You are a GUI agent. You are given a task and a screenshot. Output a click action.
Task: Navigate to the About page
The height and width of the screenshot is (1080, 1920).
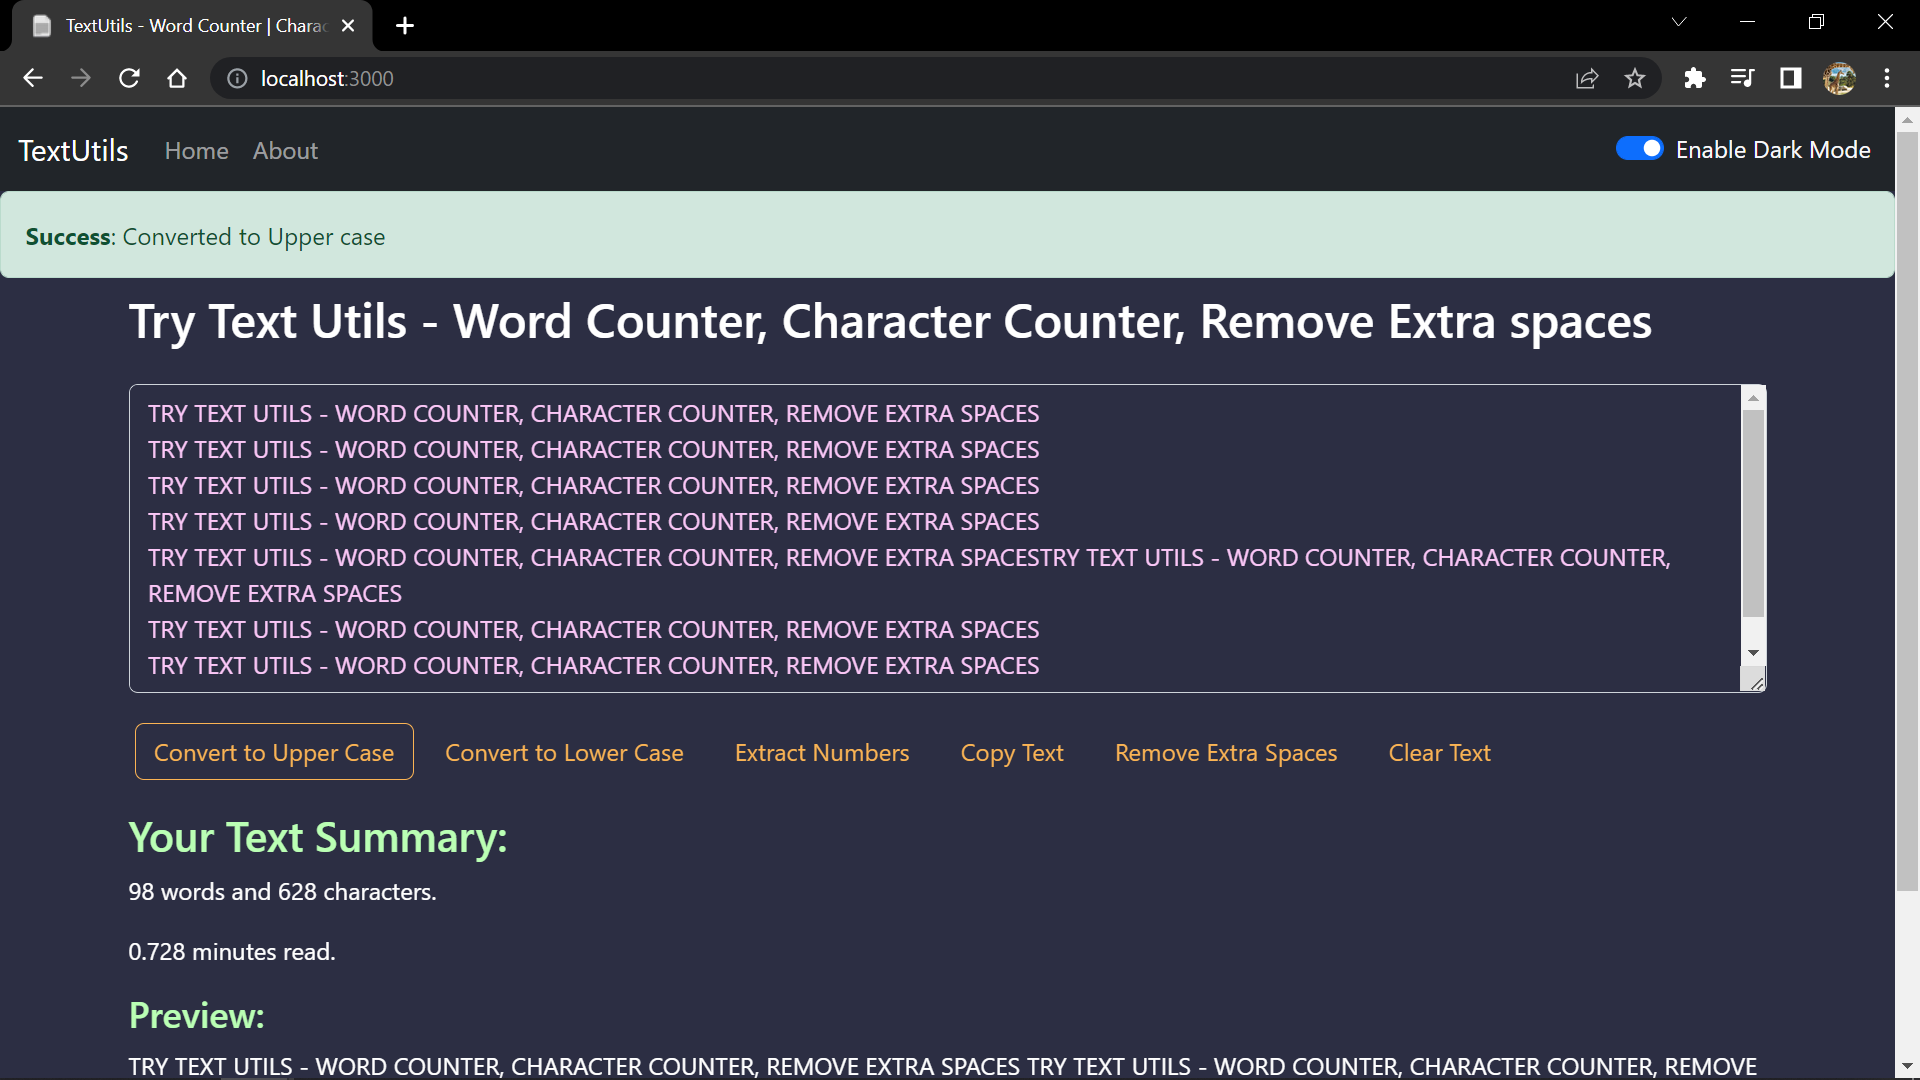click(284, 150)
